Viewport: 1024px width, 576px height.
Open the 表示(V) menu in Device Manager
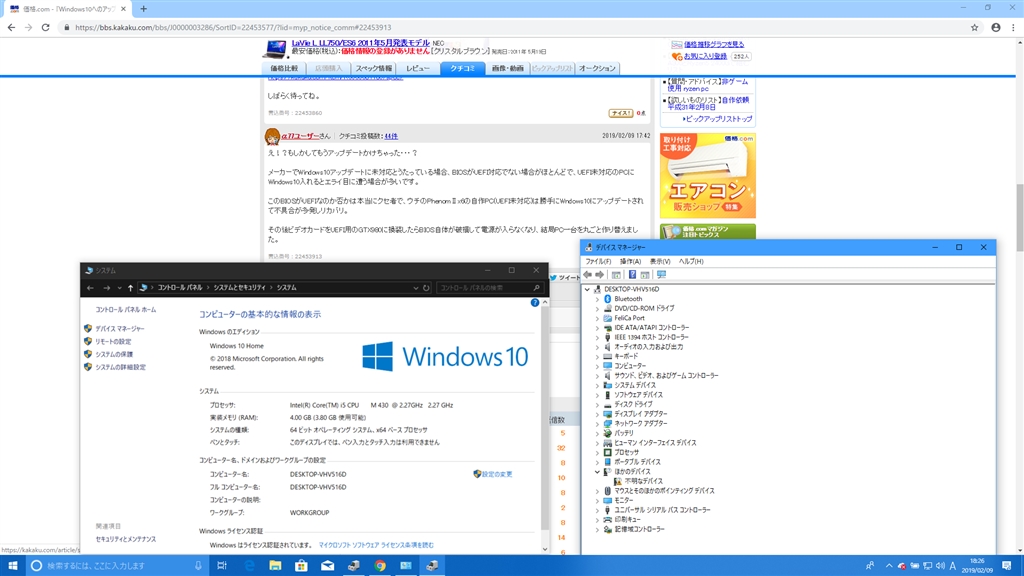(x=660, y=261)
